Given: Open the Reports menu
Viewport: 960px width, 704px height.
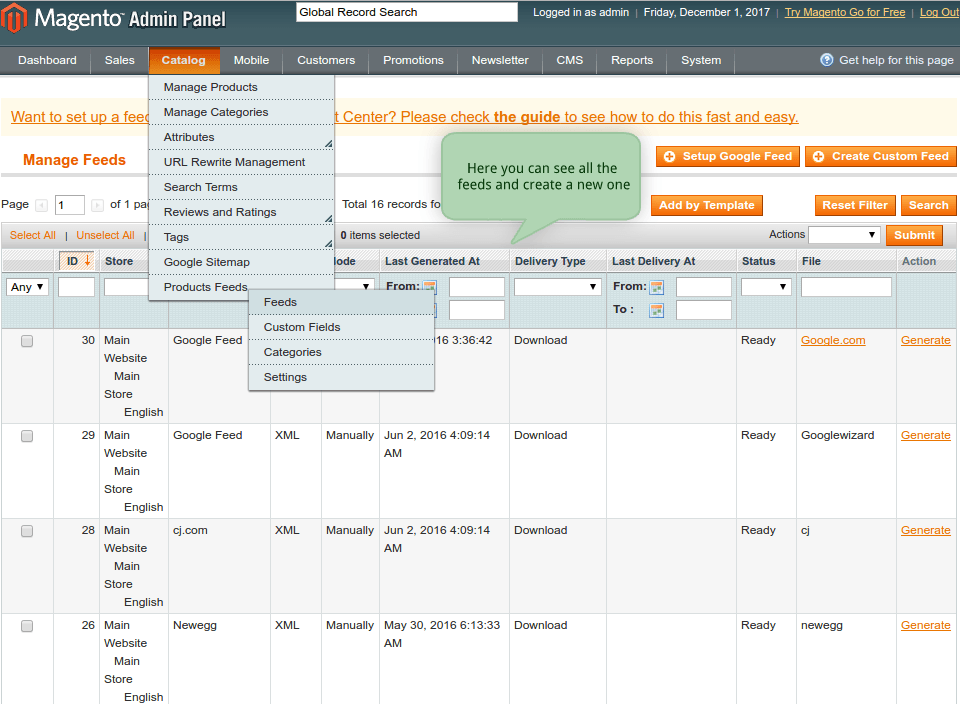Looking at the screenshot, I should (632, 60).
